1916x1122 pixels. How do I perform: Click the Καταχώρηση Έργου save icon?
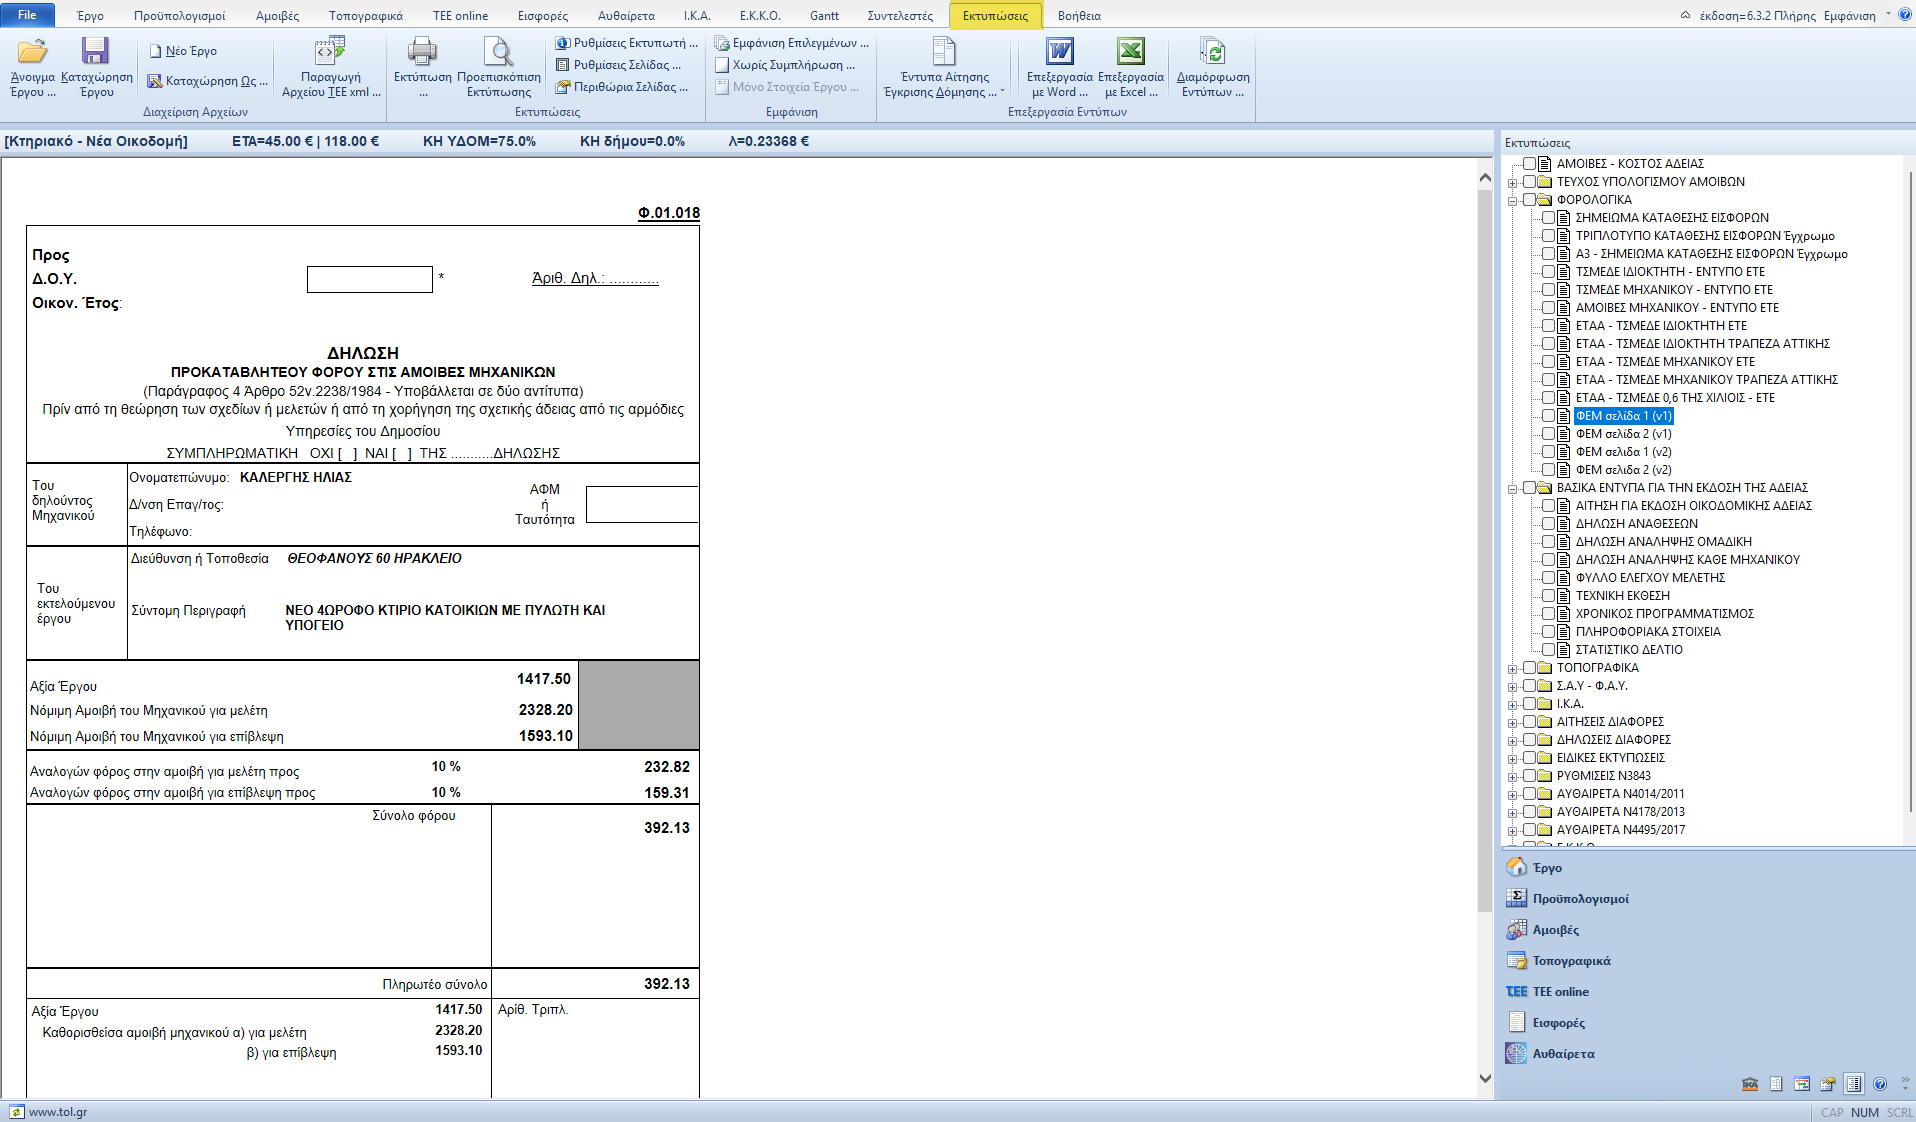96,52
